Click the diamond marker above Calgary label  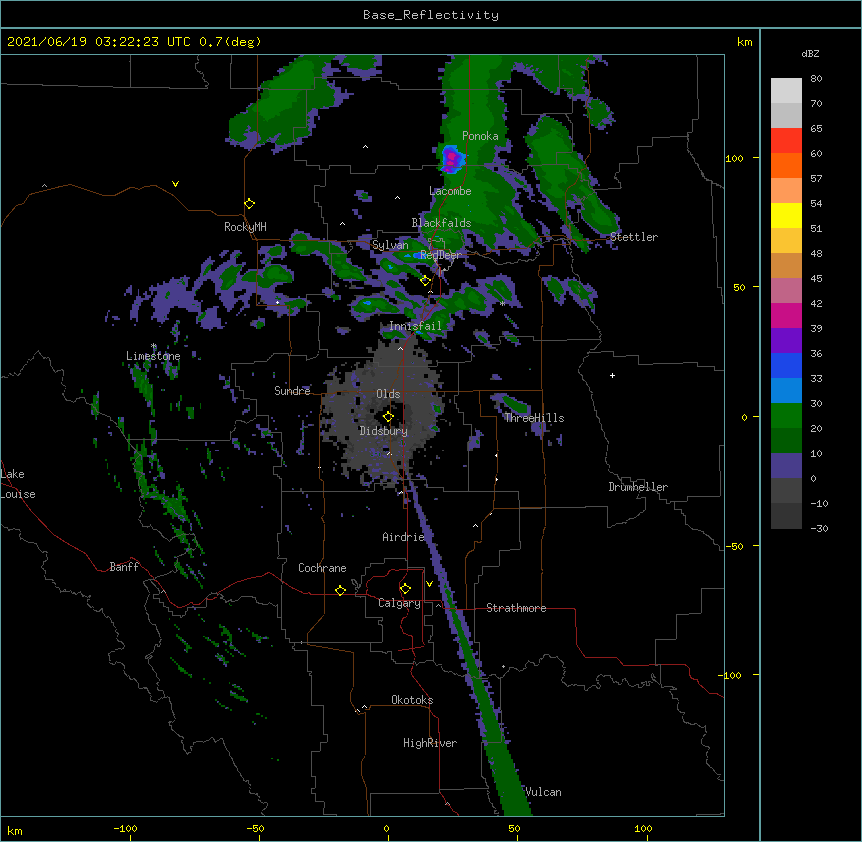click(405, 589)
